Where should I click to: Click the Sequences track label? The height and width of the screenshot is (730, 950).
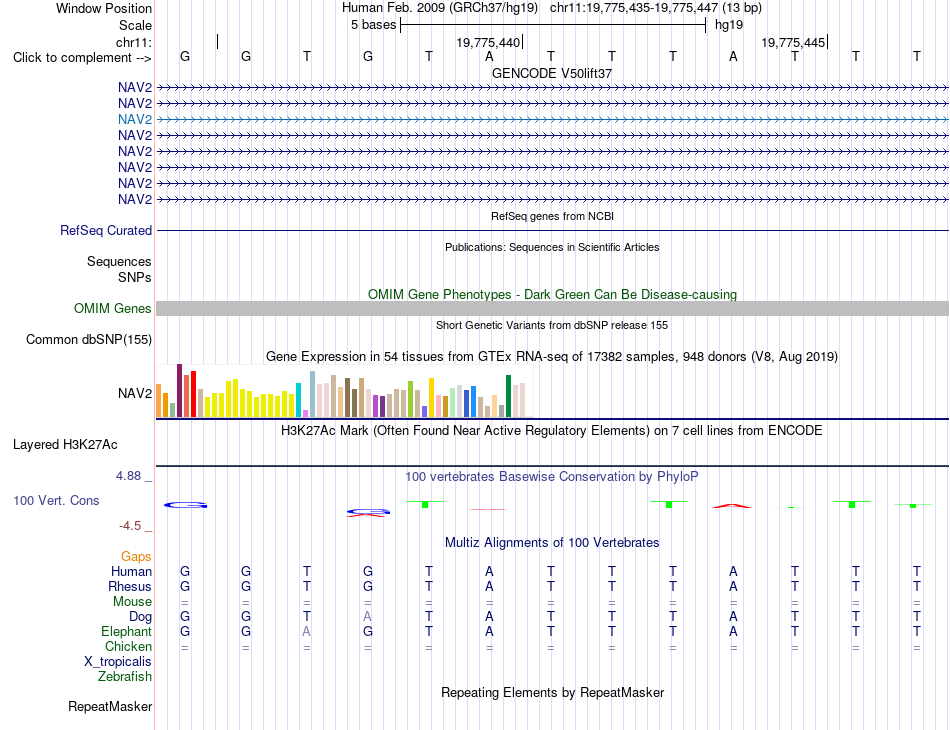(119, 261)
